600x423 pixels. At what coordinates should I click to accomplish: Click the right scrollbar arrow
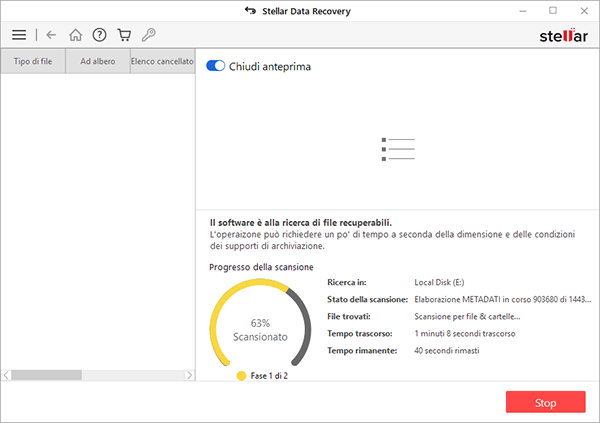[x=189, y=375]
